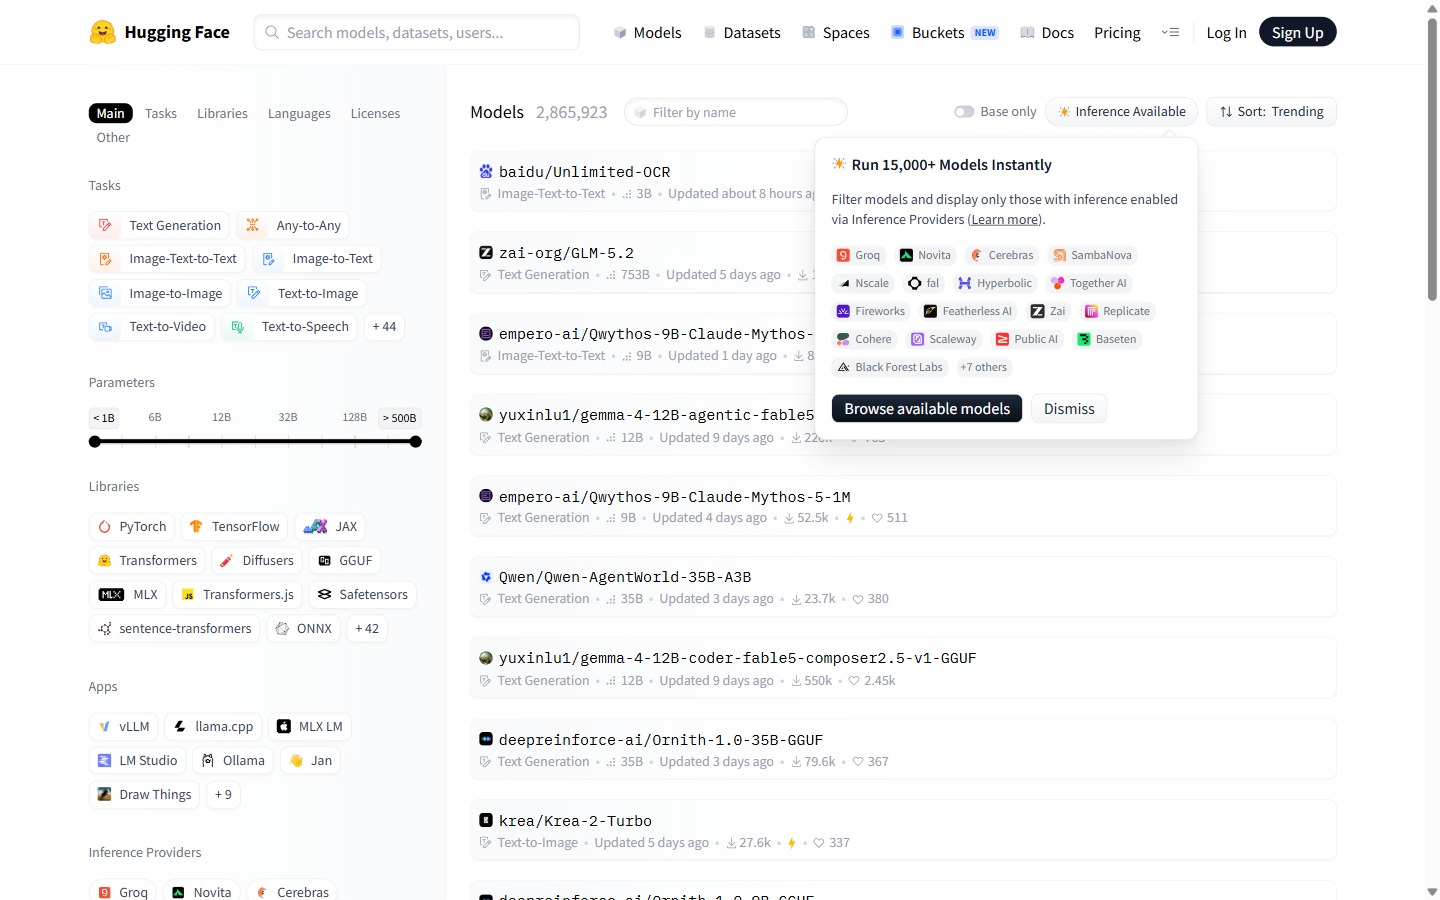This screenshot has width=1440, height=900.
Task: Filter by the Ollama app
Action: (x=233, y=761)
